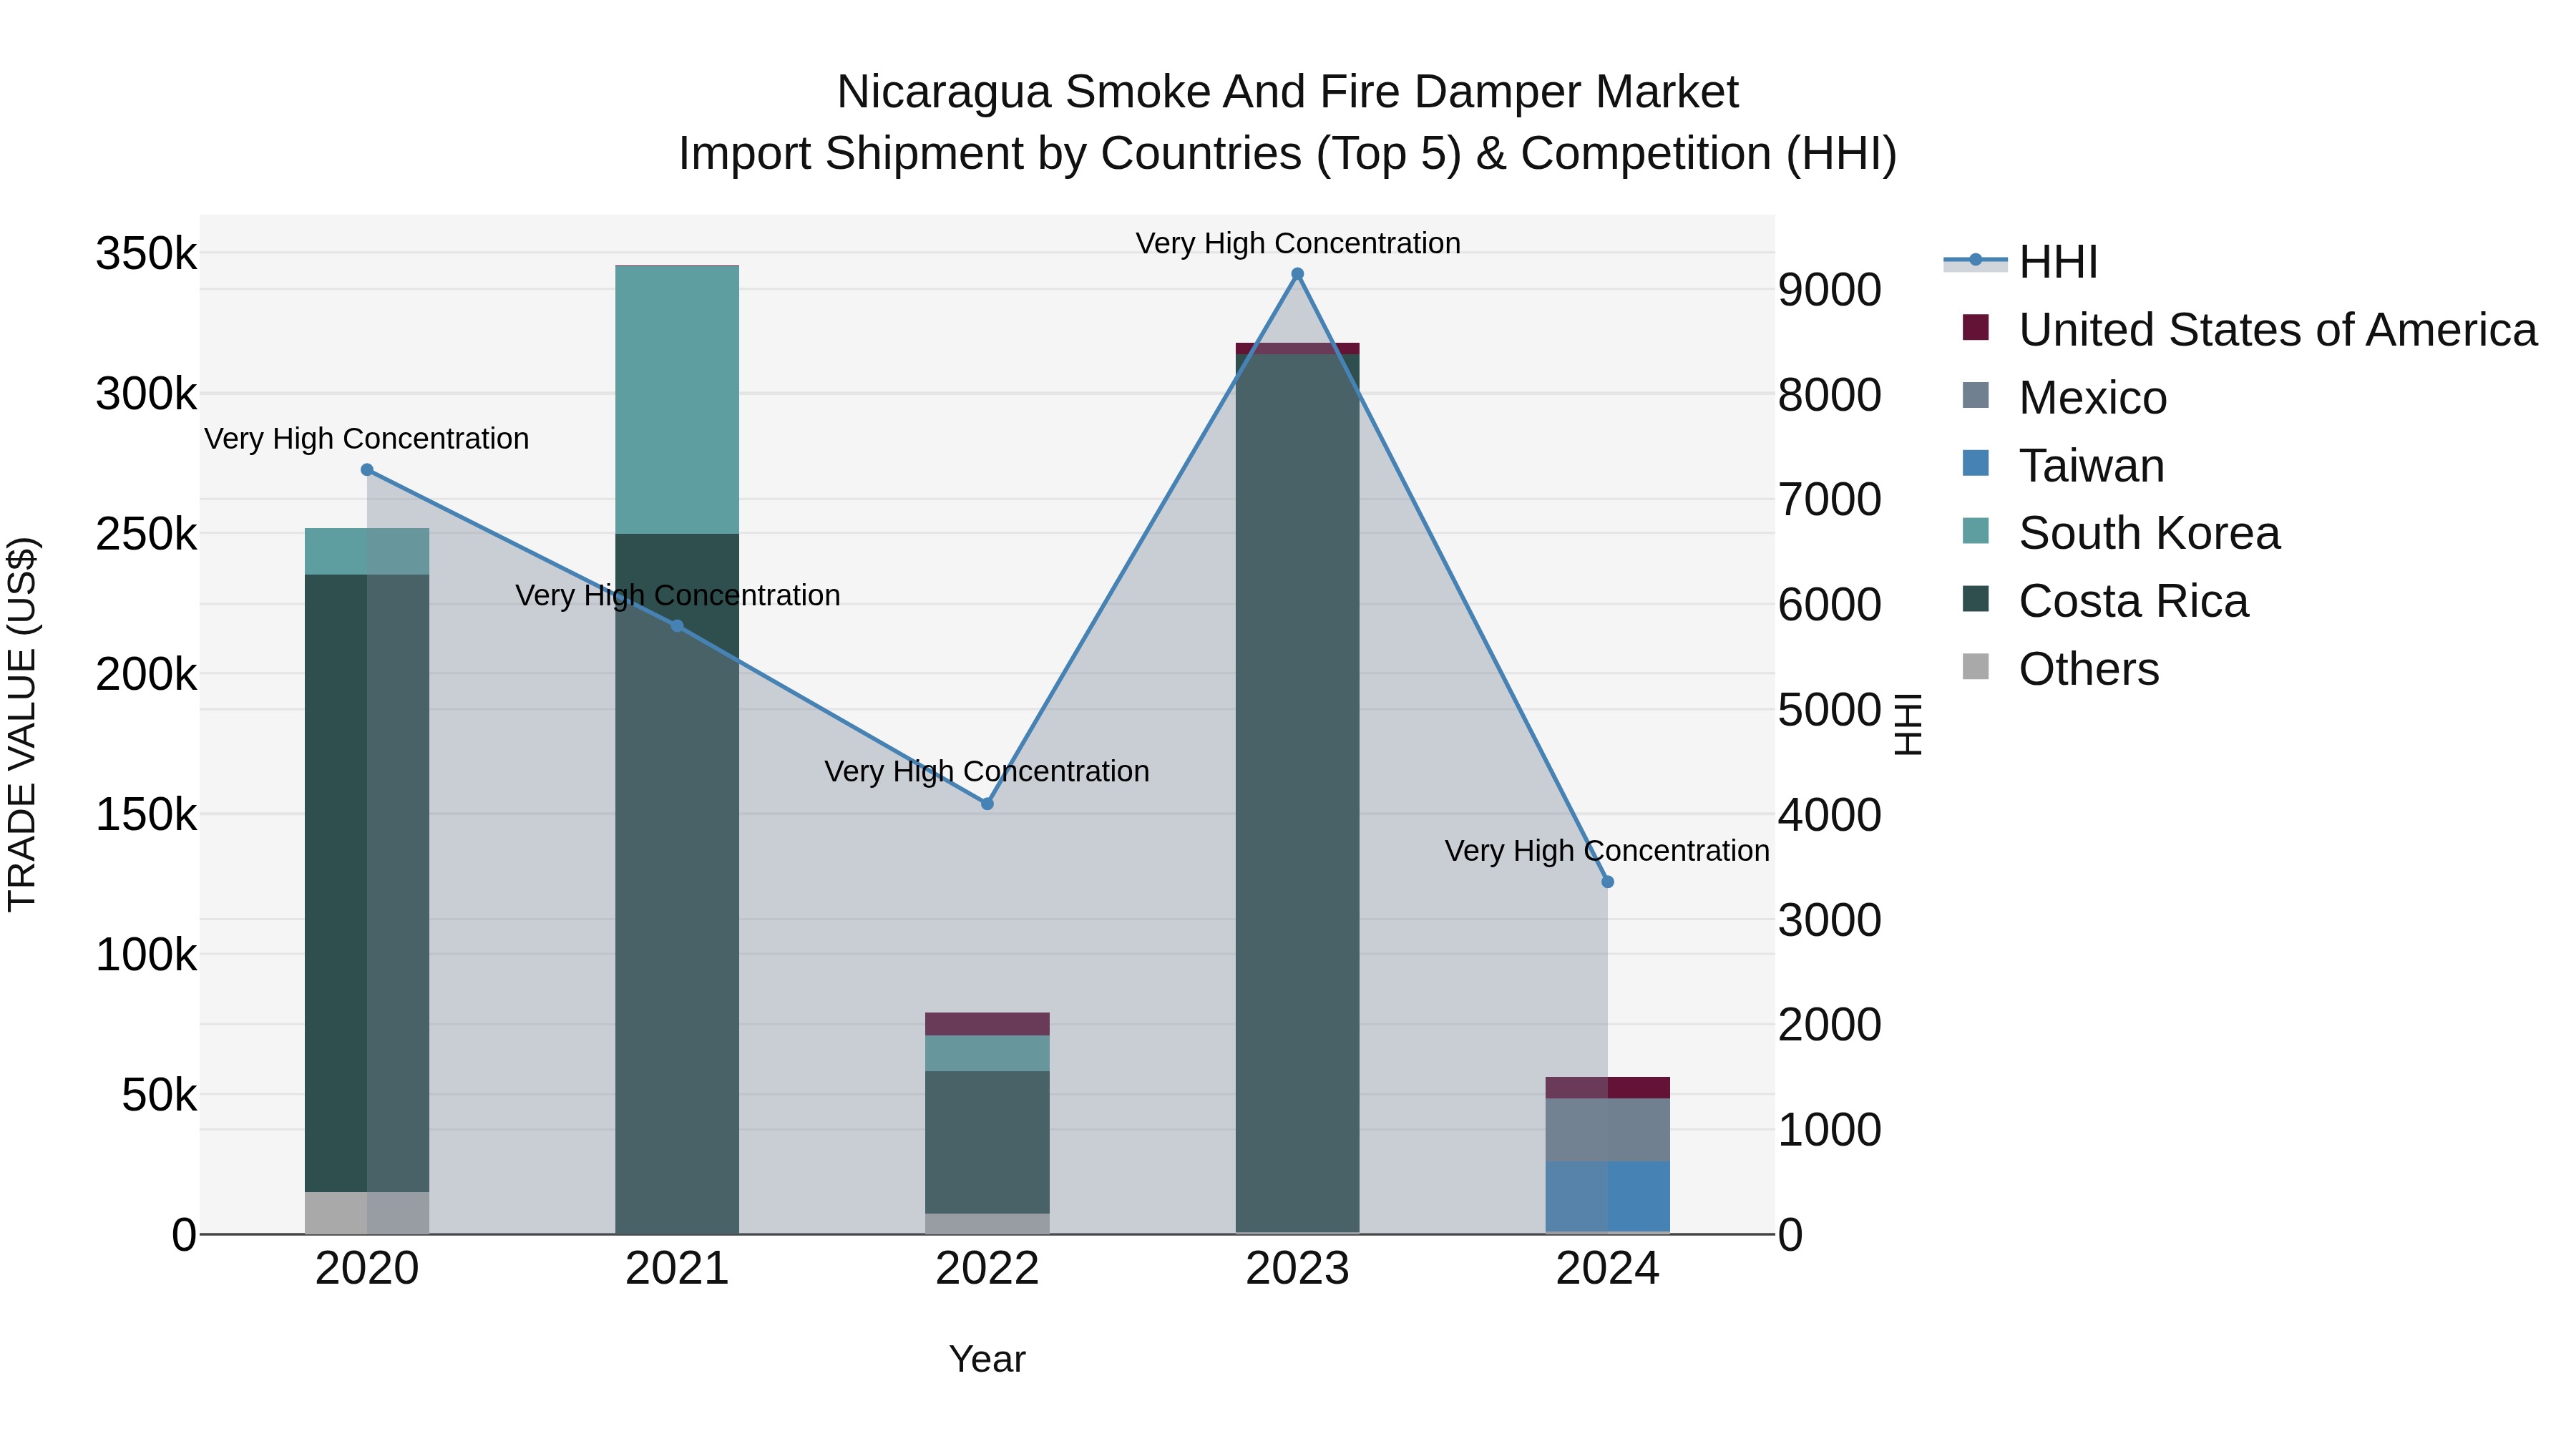
Task: Toggle the Others legend entry
Action: click(x=2060, y=669)
